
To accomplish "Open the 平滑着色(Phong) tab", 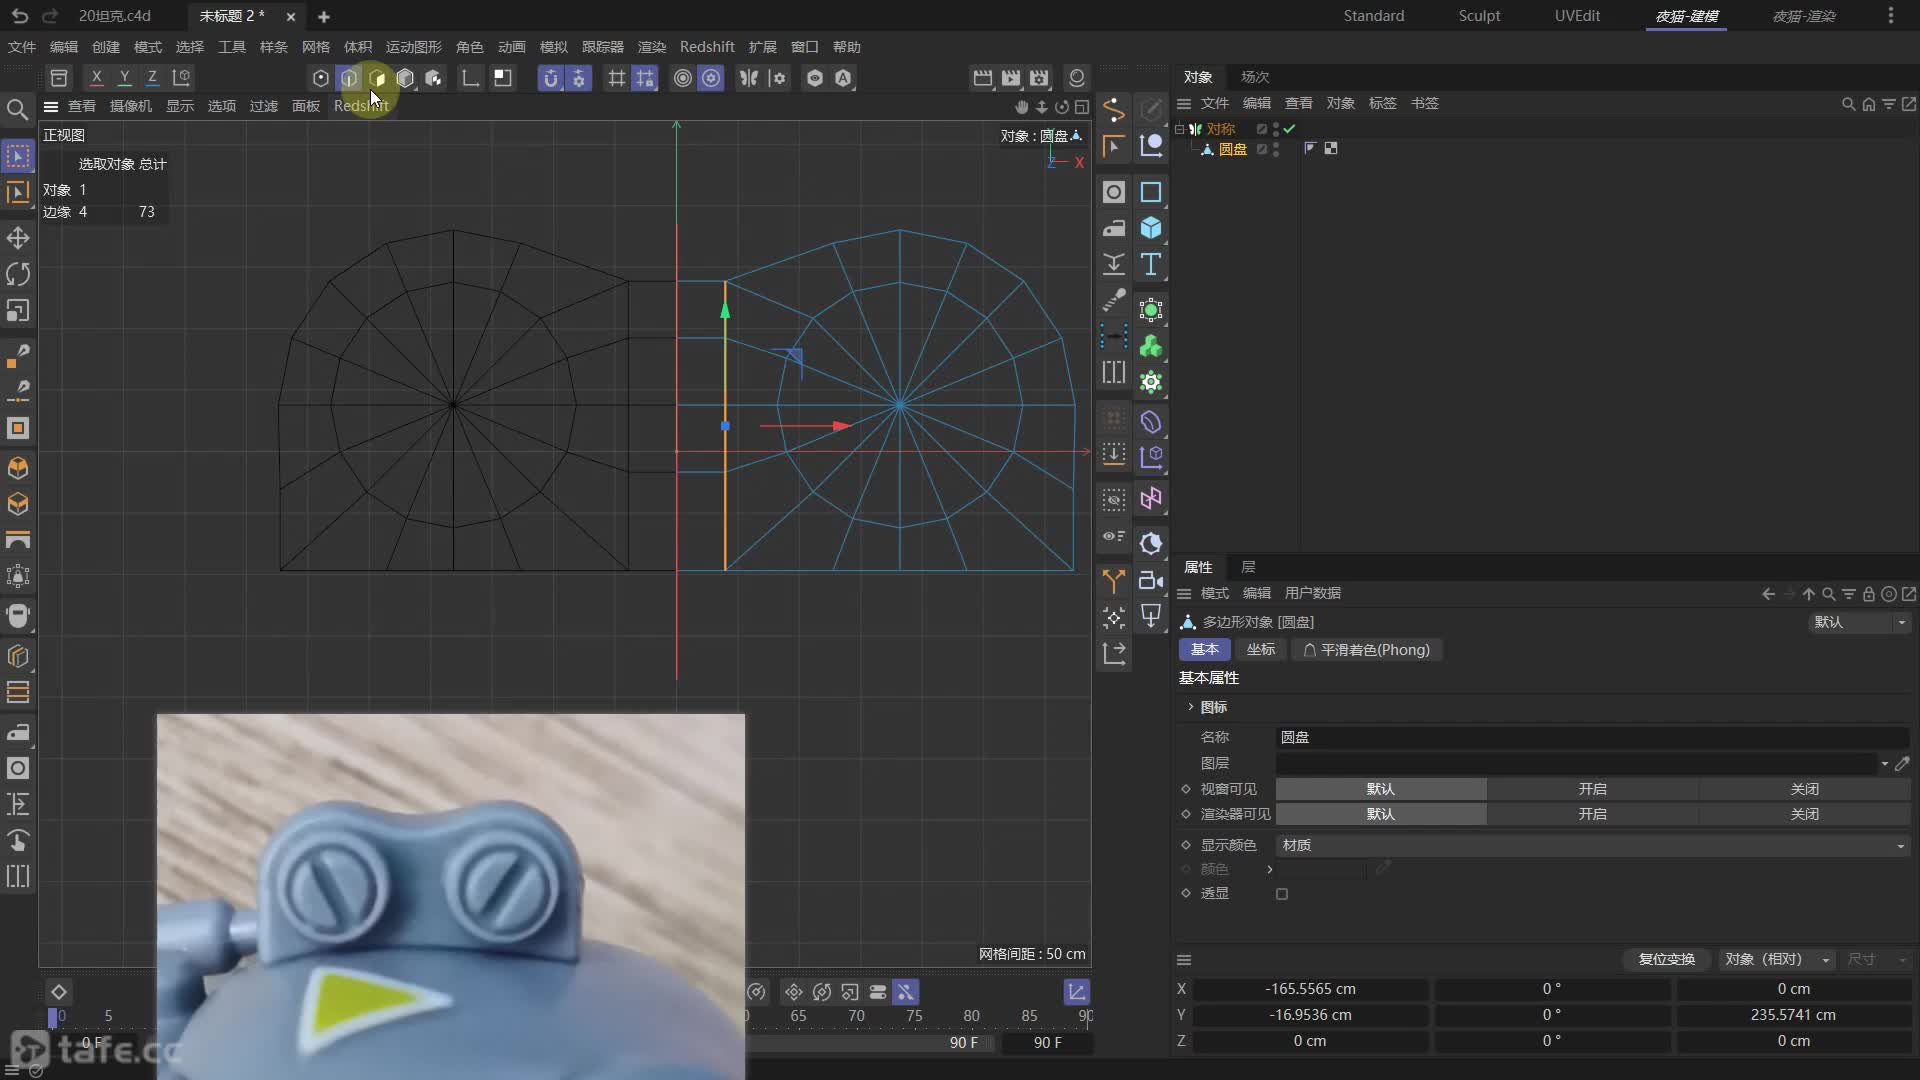I will (1366, 650).
